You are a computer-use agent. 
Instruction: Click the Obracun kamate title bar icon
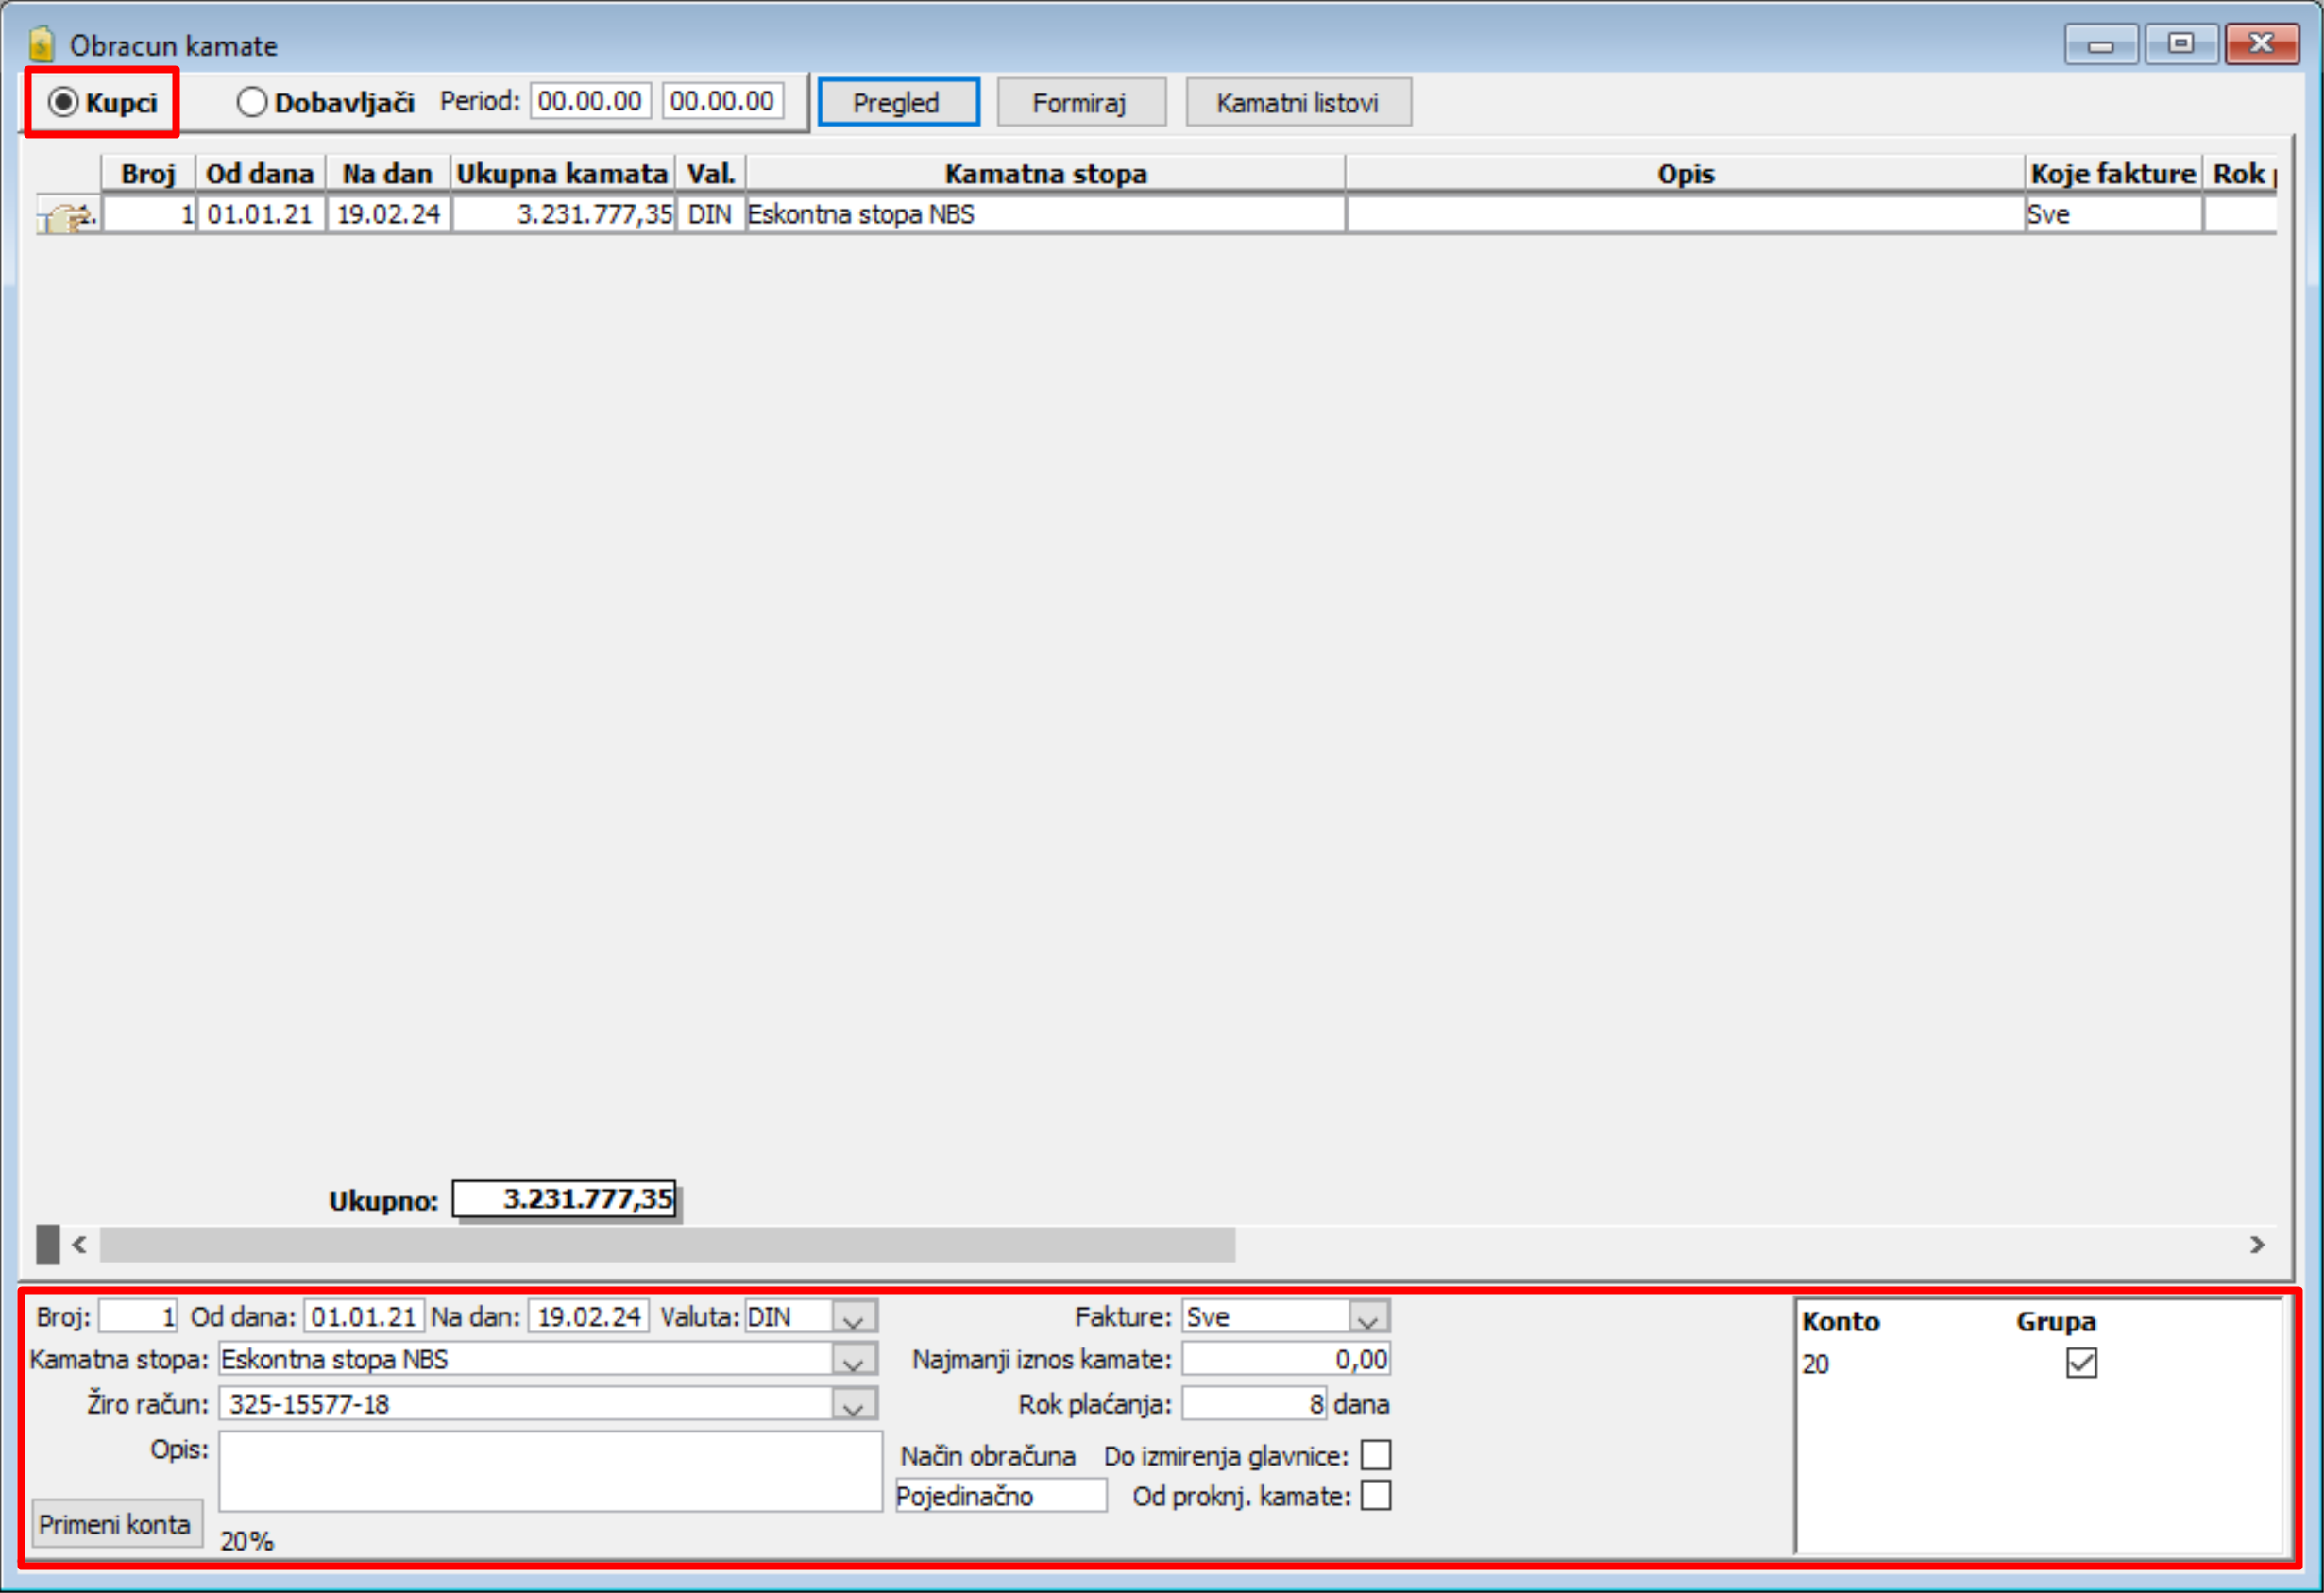point(41,45)
